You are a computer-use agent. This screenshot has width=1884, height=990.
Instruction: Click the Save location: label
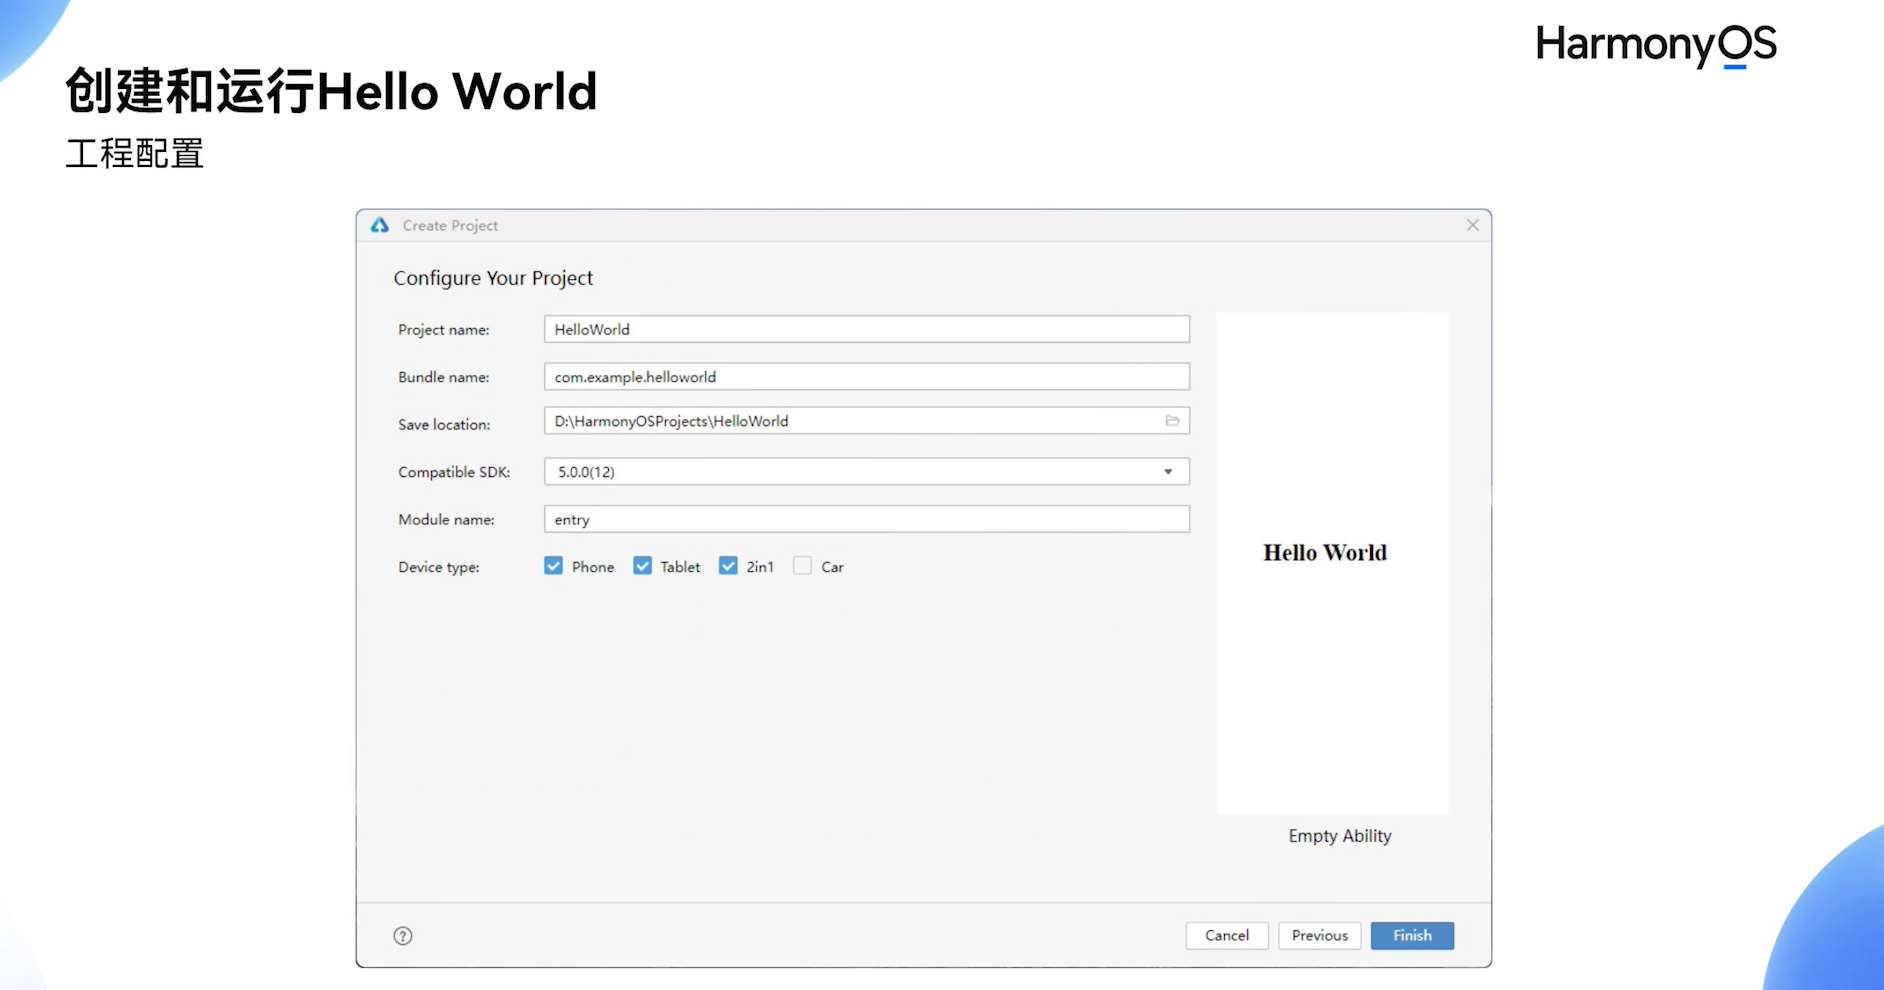coord(444,425)
